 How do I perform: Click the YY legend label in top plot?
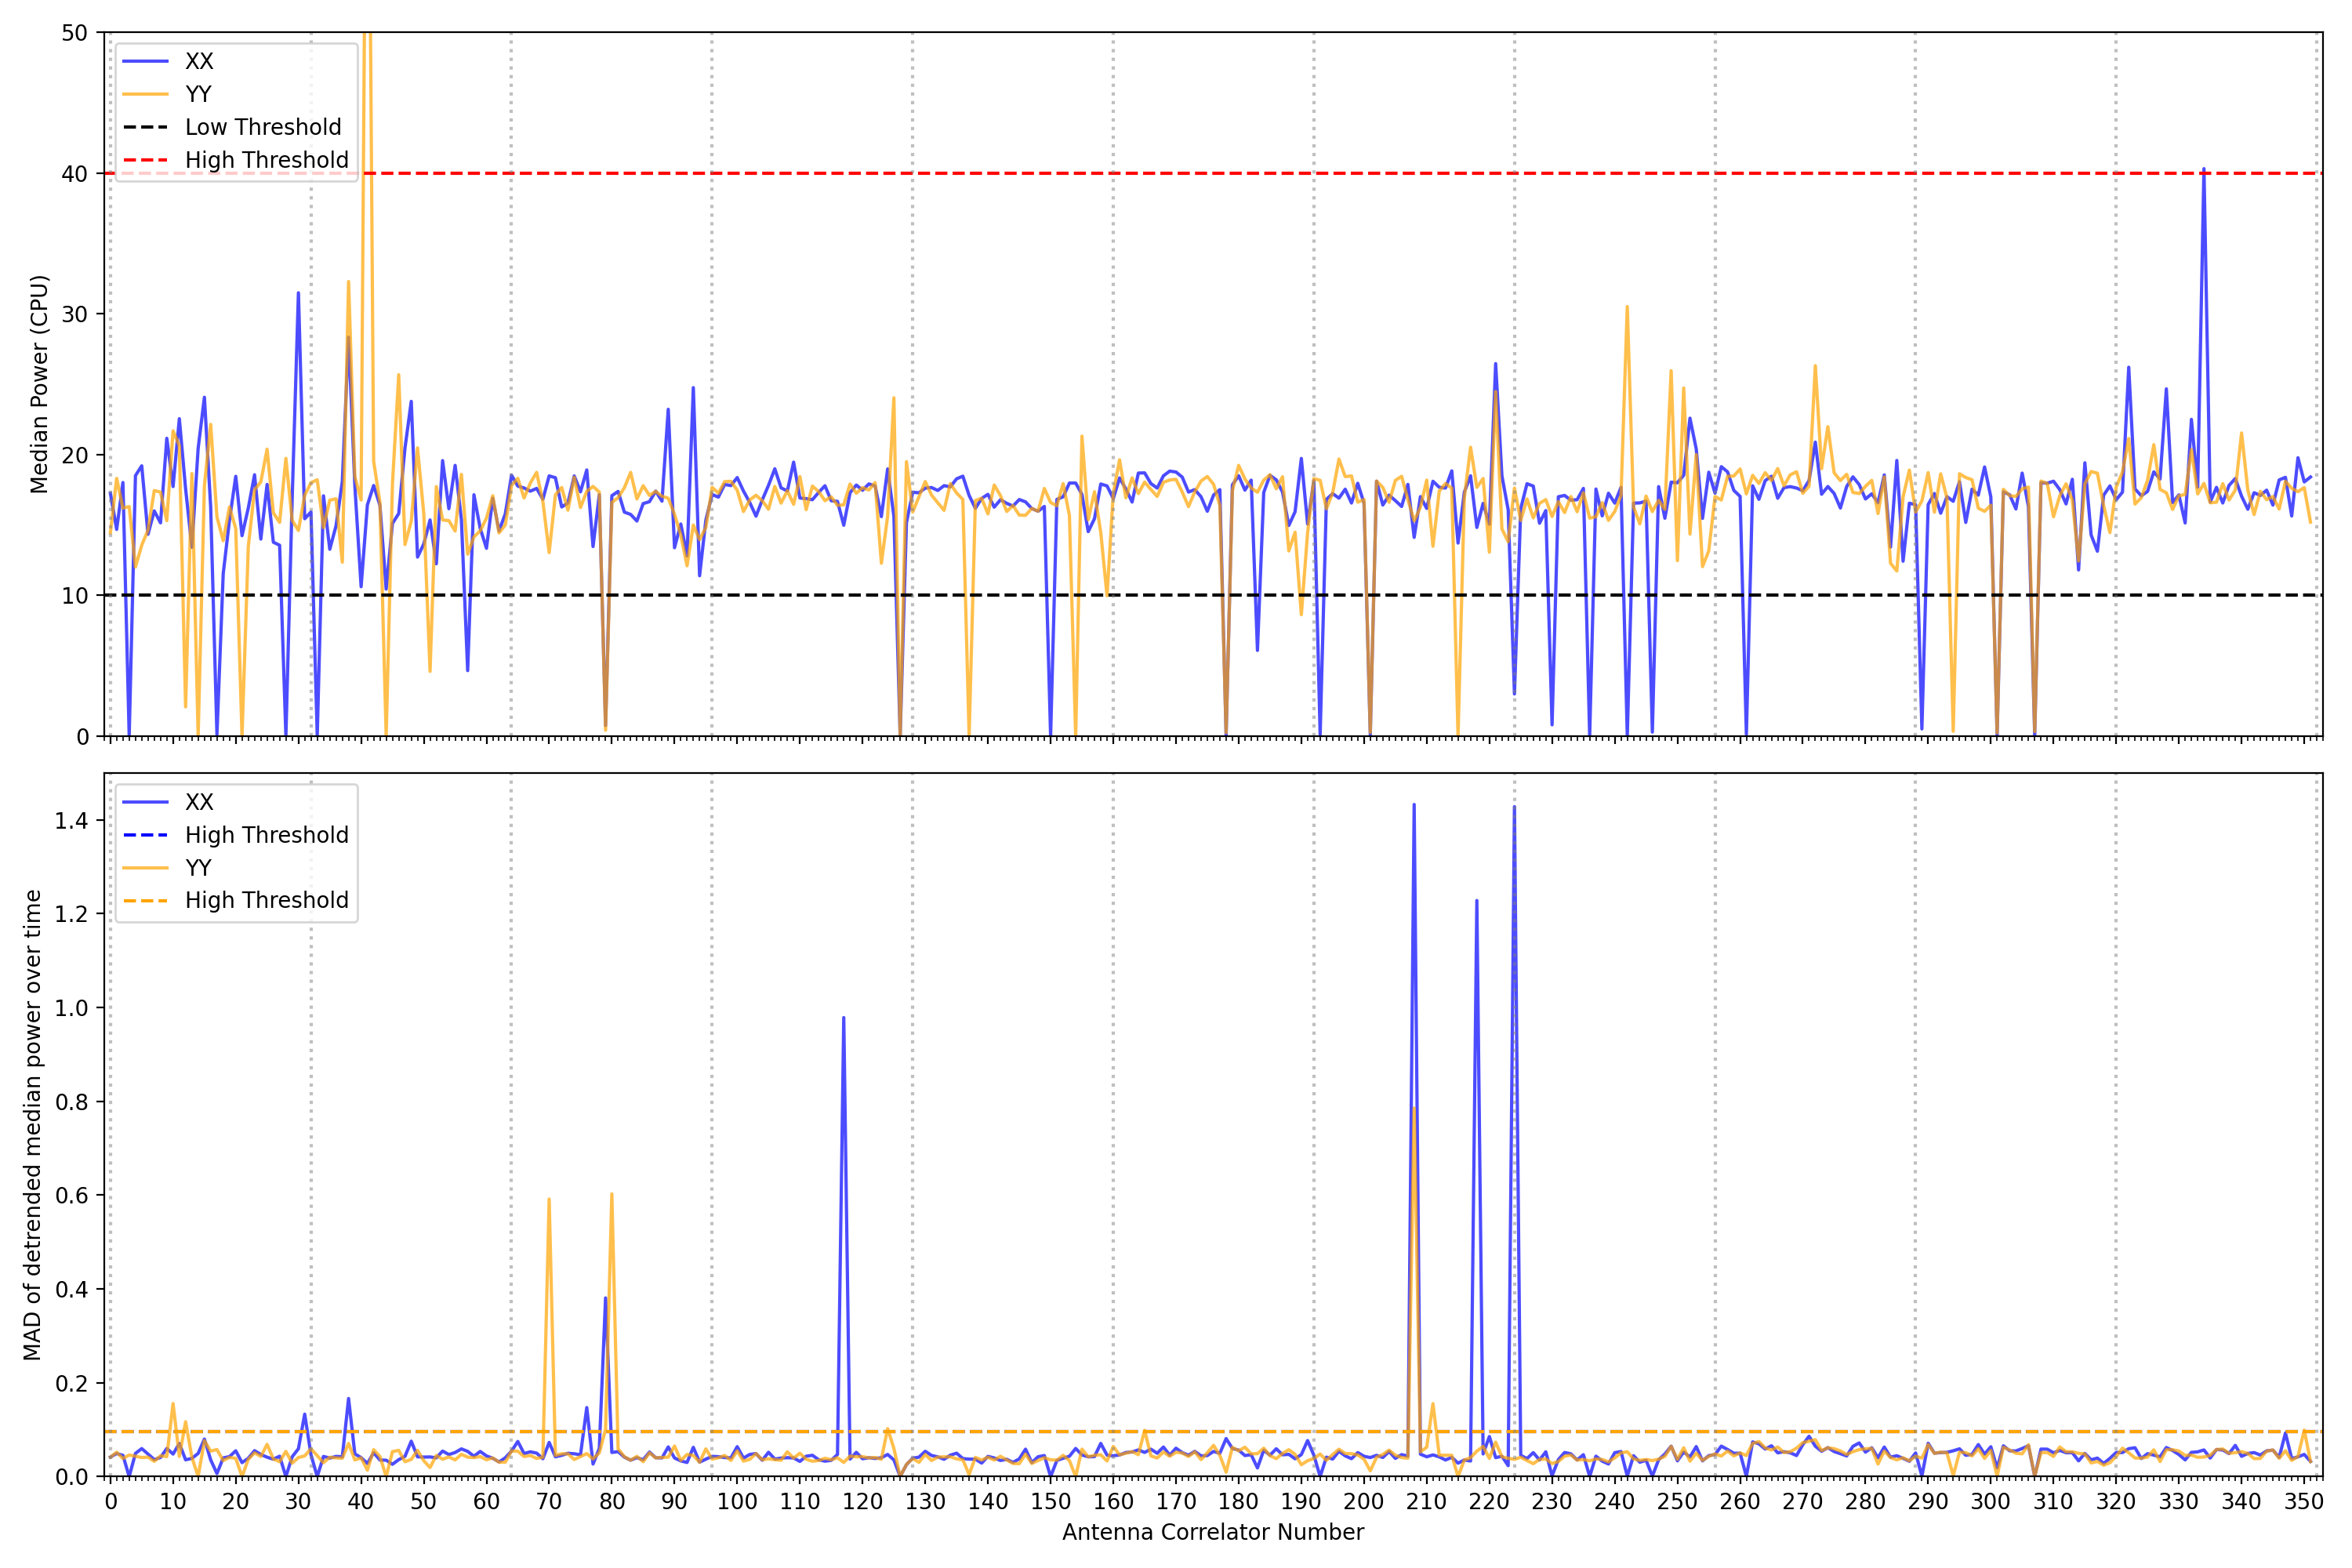(198, 94)
